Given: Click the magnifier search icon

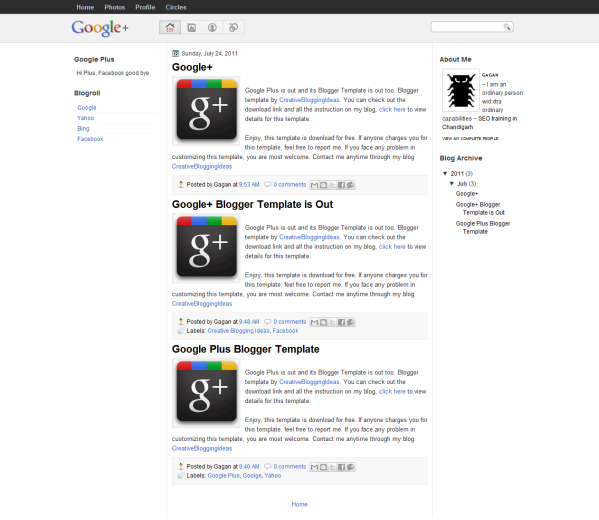Looking at the screenshot, I should 507,27.
